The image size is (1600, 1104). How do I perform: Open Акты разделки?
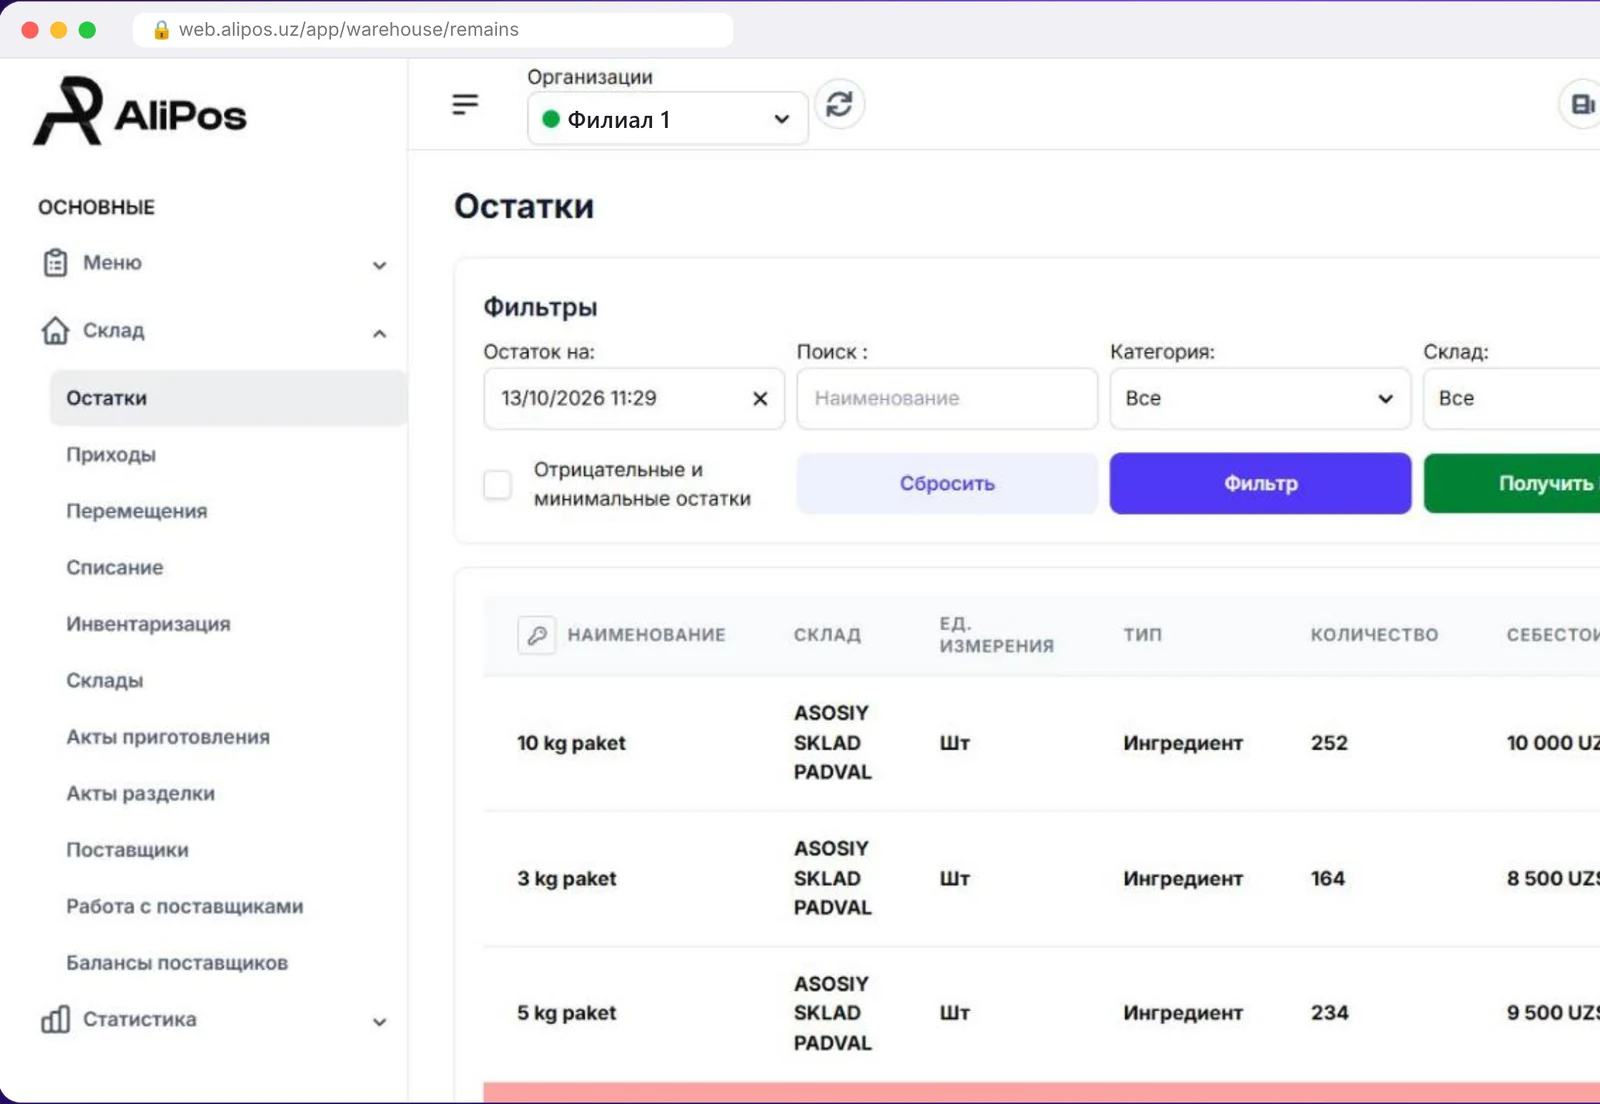coord(141,794)
